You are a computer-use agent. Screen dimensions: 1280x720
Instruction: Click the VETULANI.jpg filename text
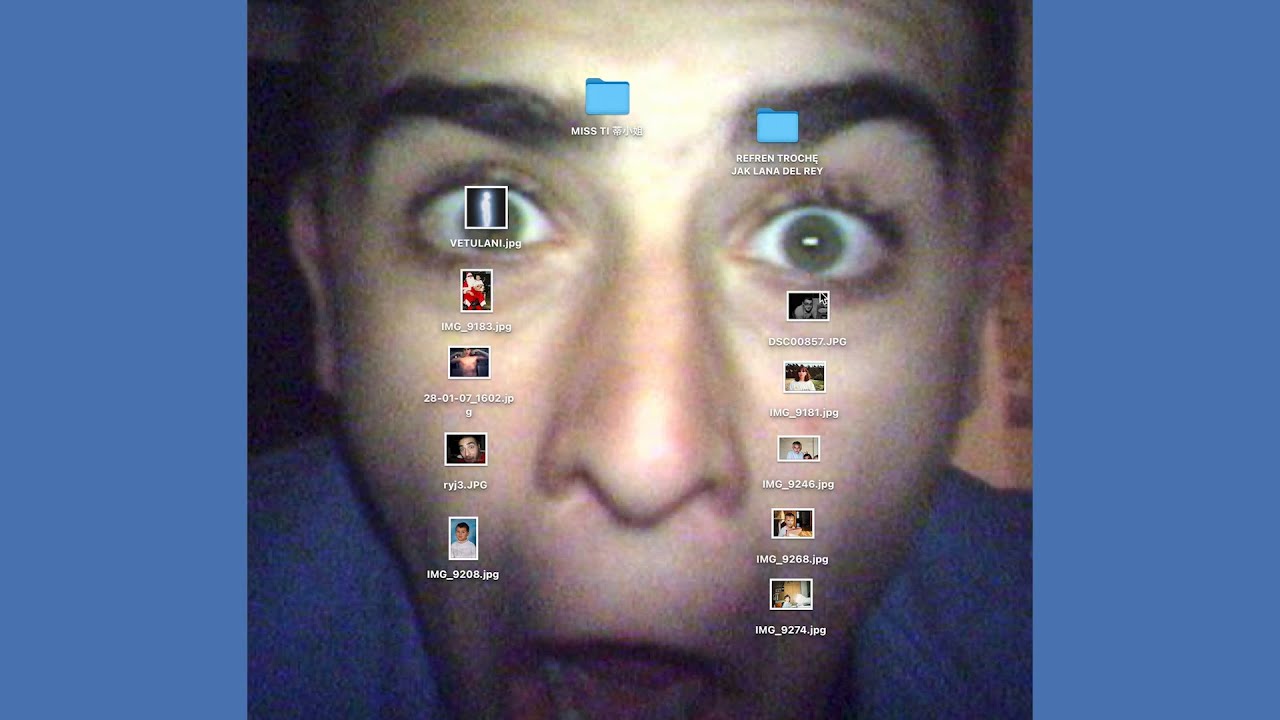486,243
